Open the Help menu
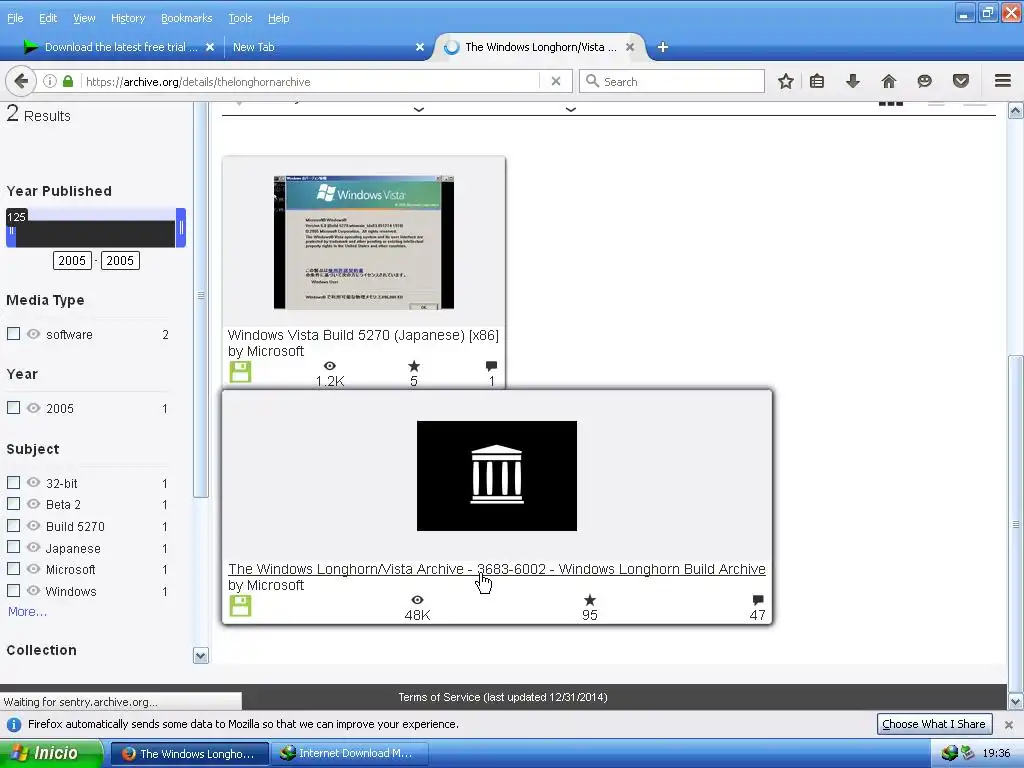This screenshot has height=768, width=1024. click(278, 18)
